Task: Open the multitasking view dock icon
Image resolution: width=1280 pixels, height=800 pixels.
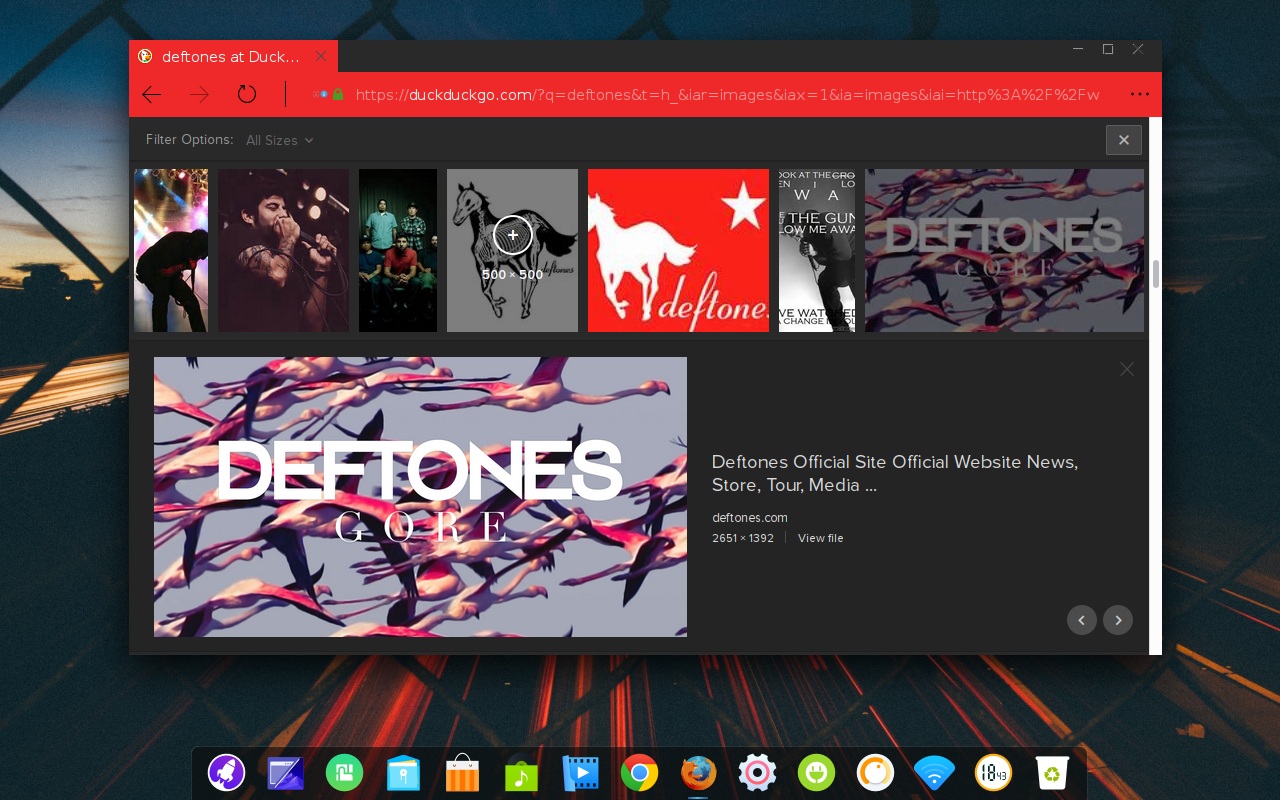Action: [286, 773]
